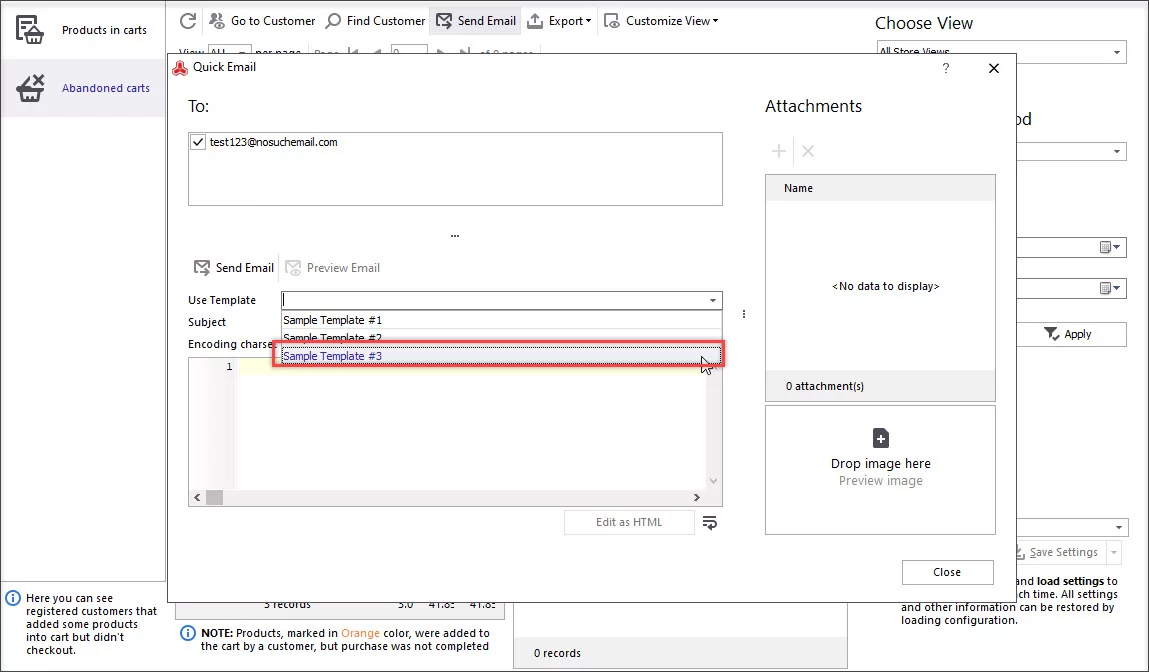Image resolution: width=1149 pixels, height=672 pixels.
Task: Toggle word wrap icon beside Edit as HTML
Action: (x=709, y=523)
